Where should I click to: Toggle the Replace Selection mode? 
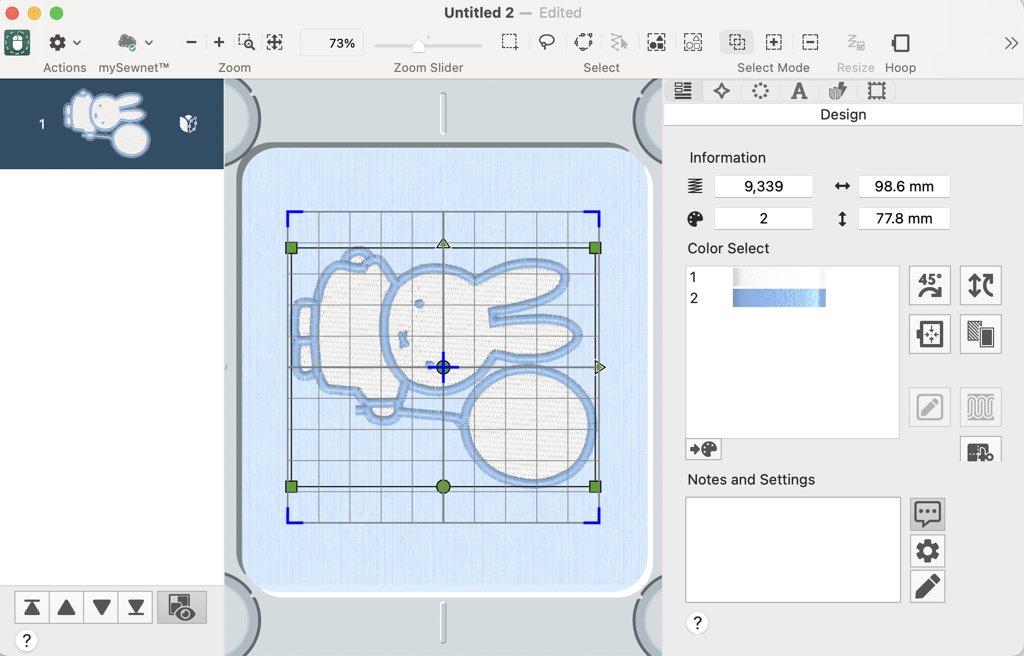click(737, 42)
